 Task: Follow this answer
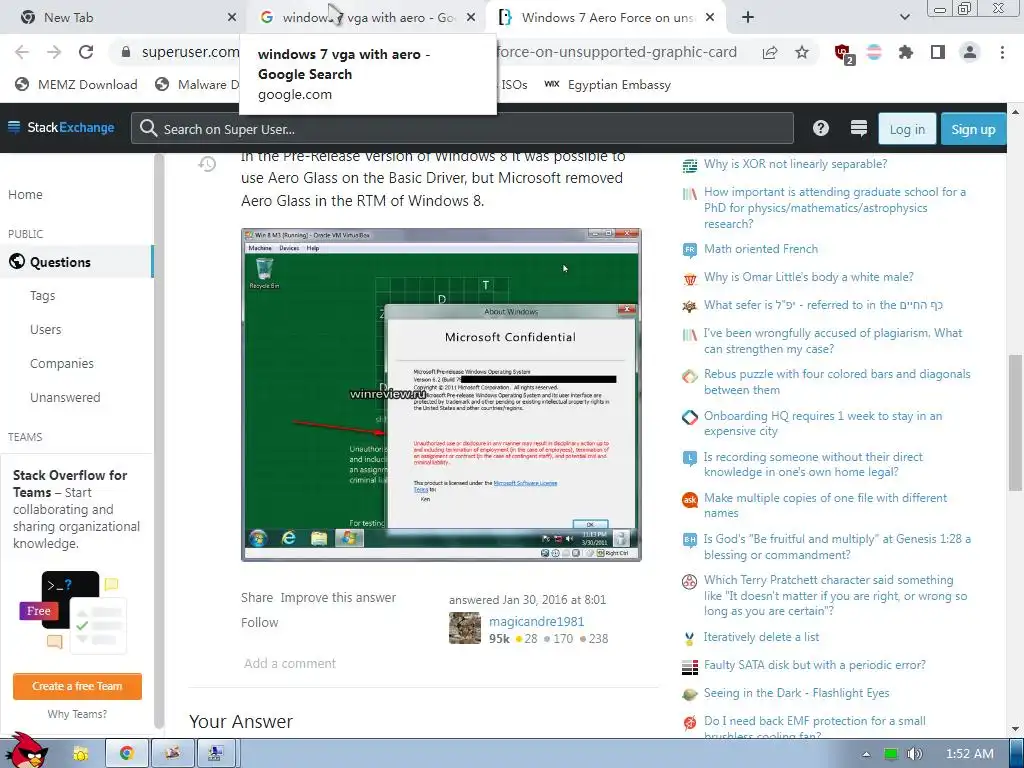(259, 622)
